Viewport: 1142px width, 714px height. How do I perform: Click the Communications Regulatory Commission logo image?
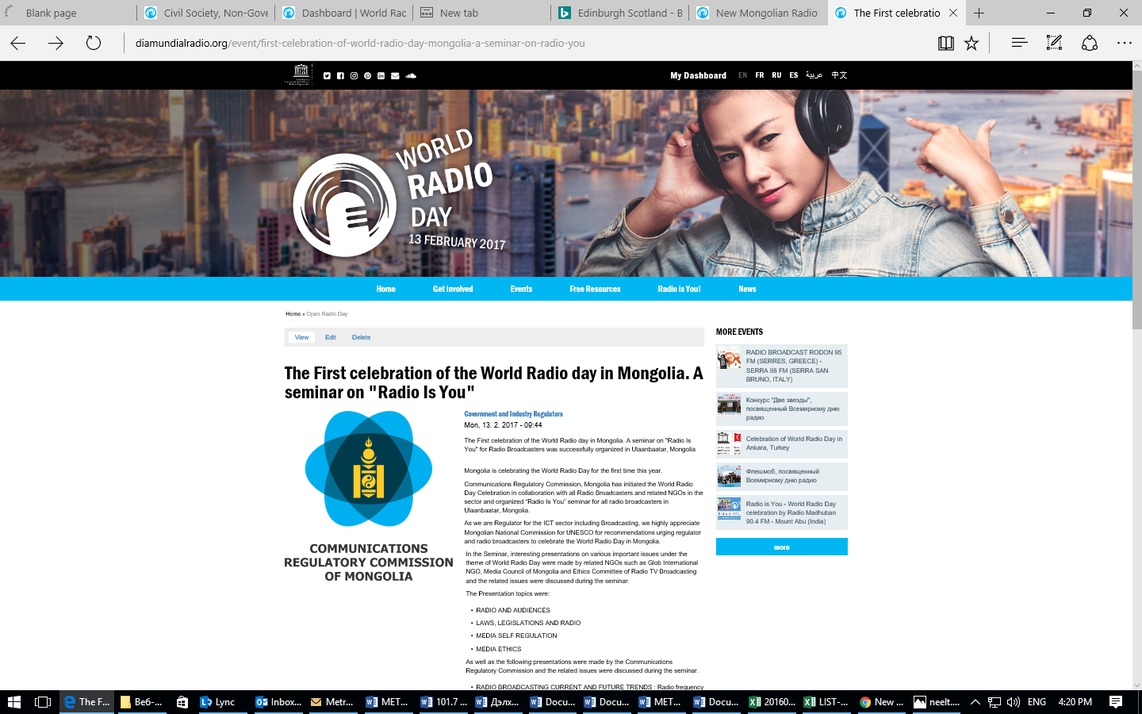click(x=369, y=496)
